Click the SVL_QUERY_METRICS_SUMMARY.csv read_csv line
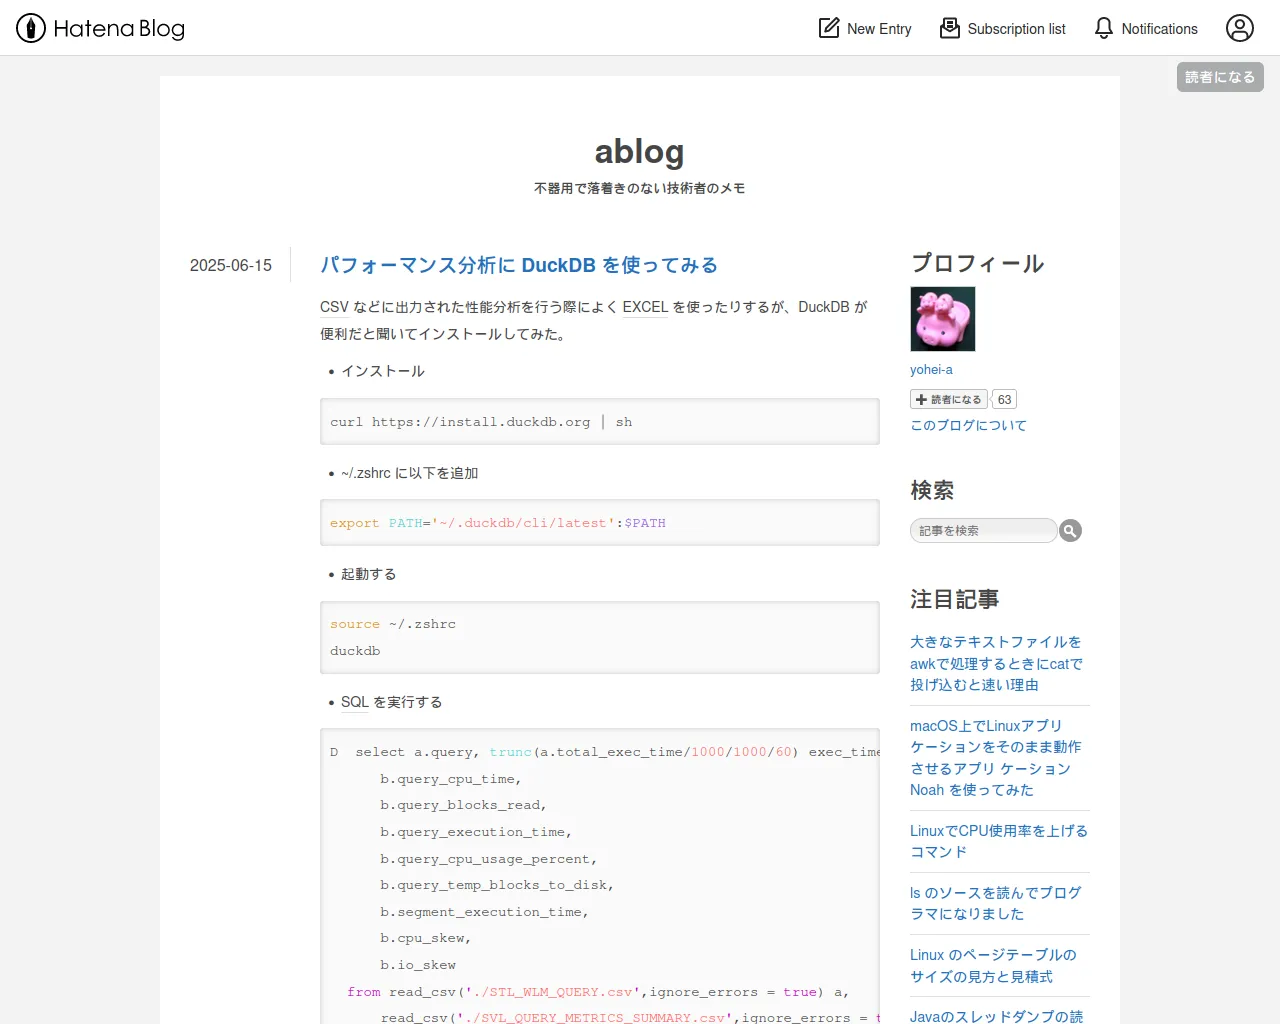 pyautogui.click(x=630, y=1018)
